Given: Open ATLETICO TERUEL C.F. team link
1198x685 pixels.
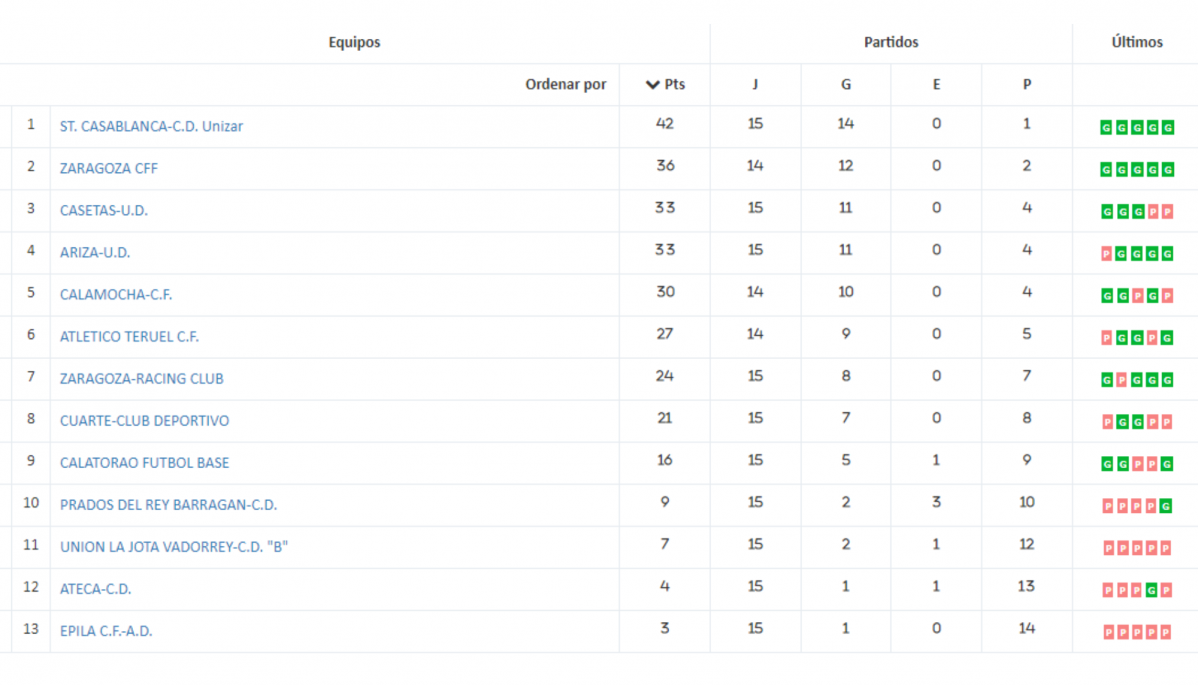Looking at the screenshot, I should 129,336.
